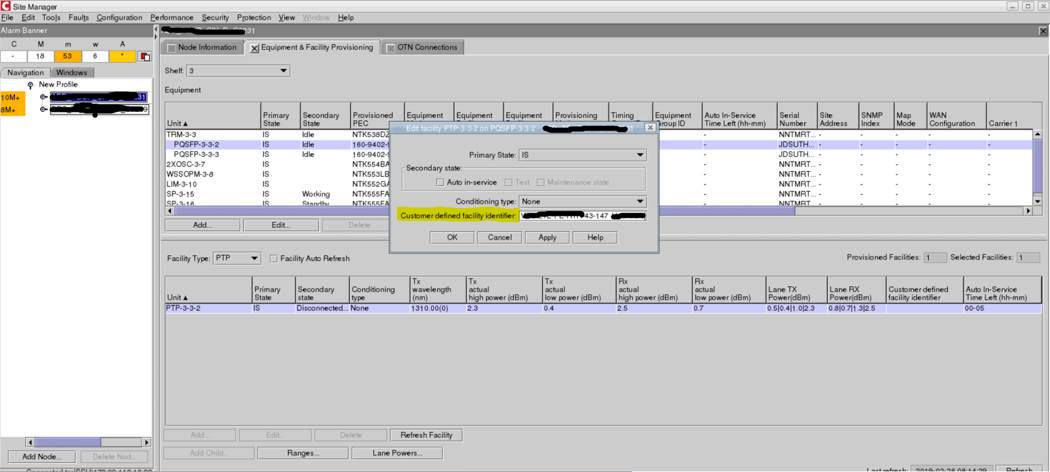Click the Ranges... button
Image resolution: width=1050 pixels, height=472 pixels.
(303, 453)
